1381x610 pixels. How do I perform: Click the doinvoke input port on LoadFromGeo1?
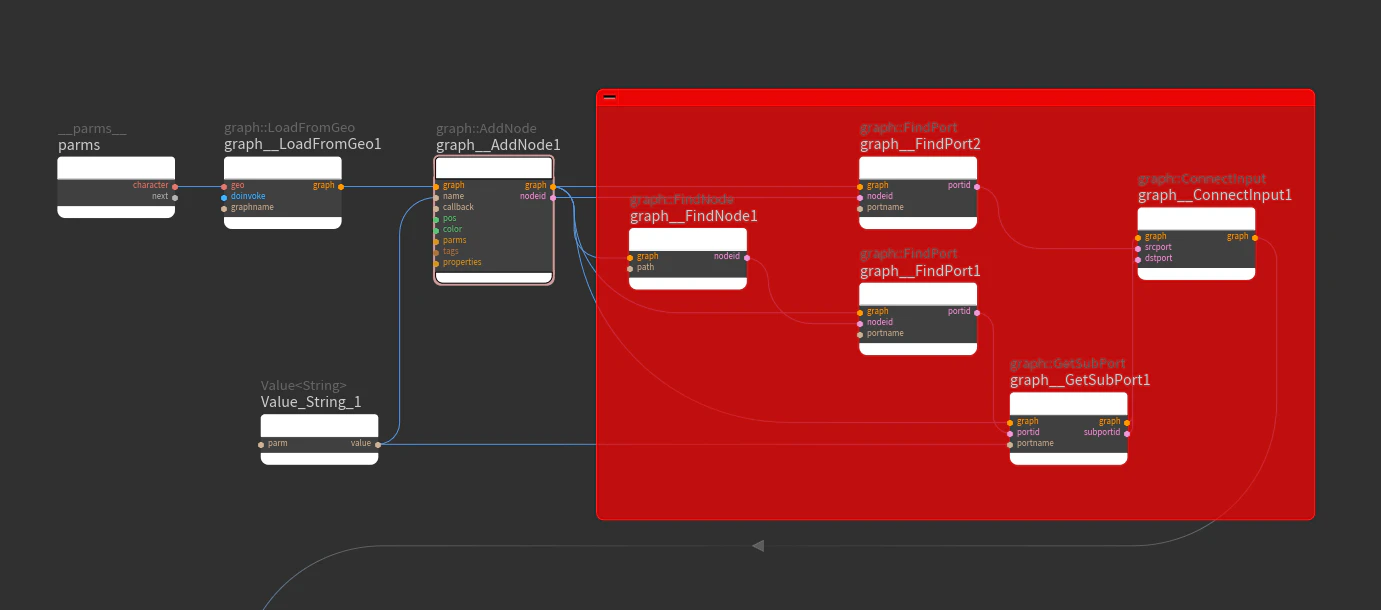224,197
